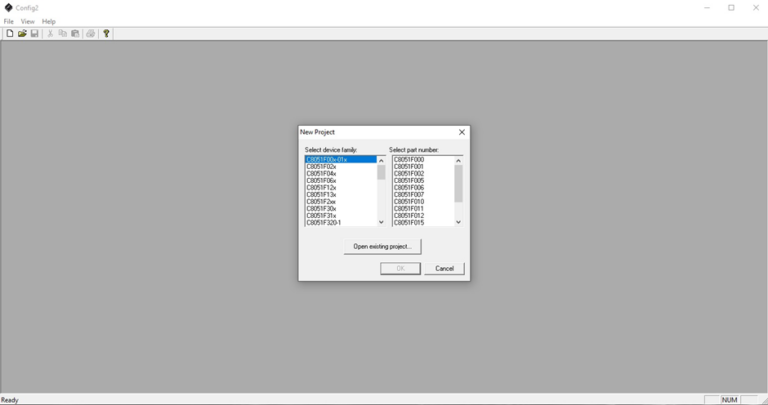Click the Print toolbar icon
This screenshot has width=768, height=405.
[x=90, y=33]
